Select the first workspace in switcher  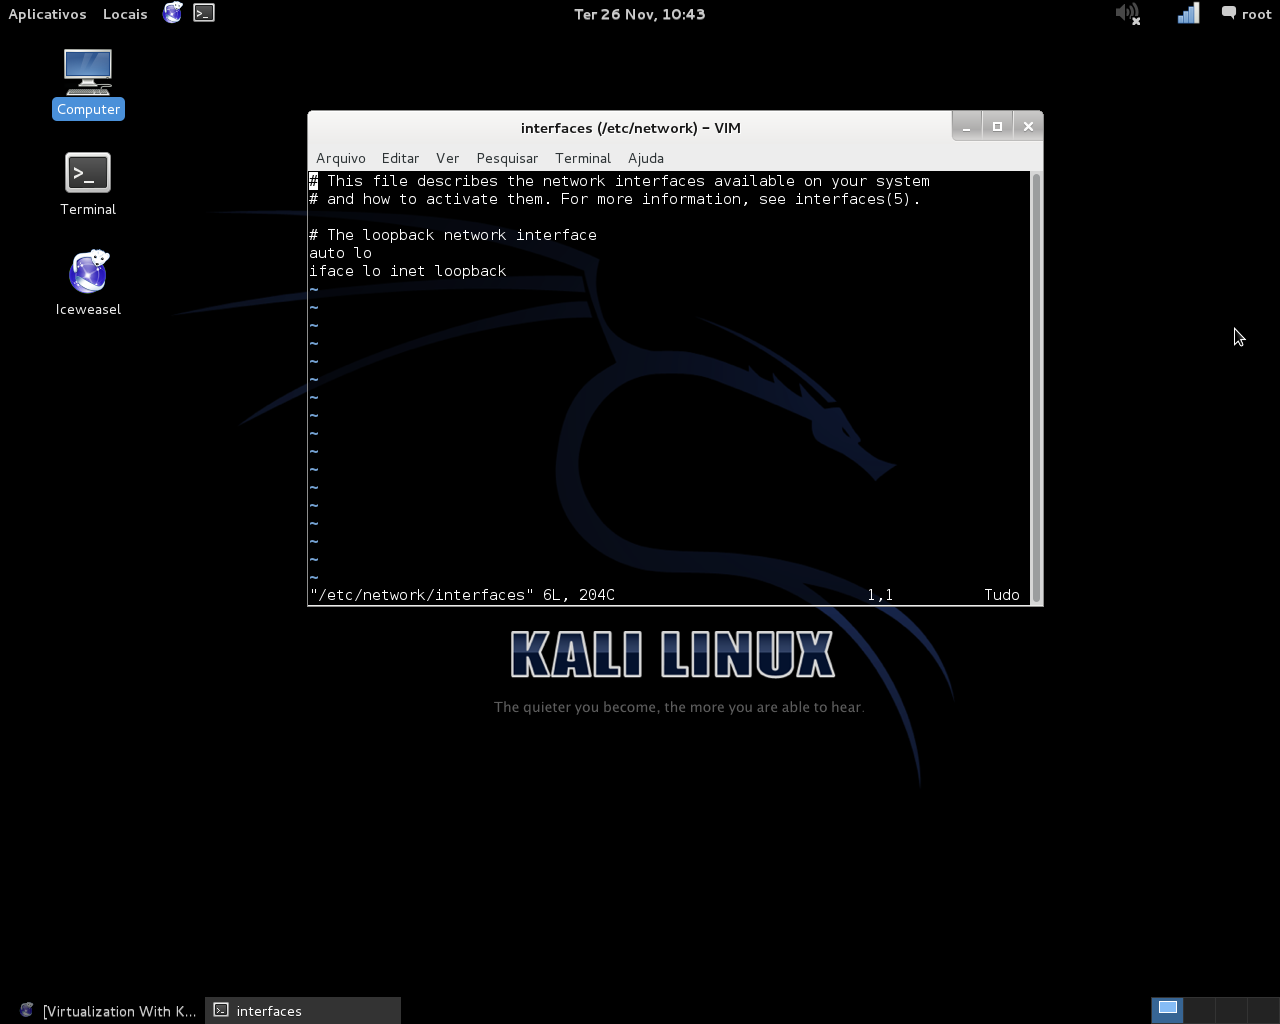click(1167, 1010)
